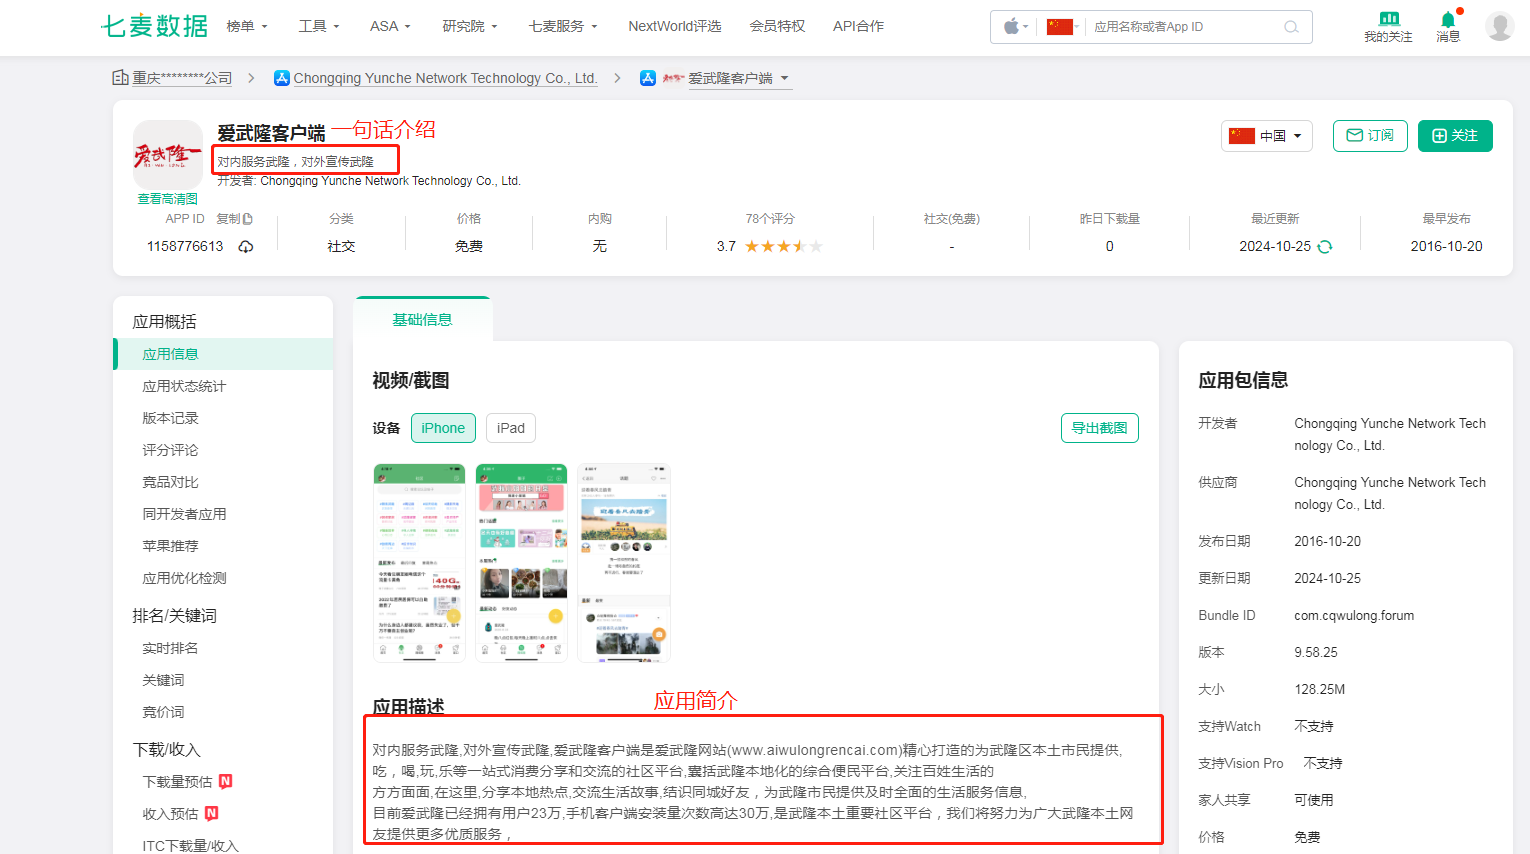
Task: Select 下载量预估 in sidebar
Action: tap(177, 782)
